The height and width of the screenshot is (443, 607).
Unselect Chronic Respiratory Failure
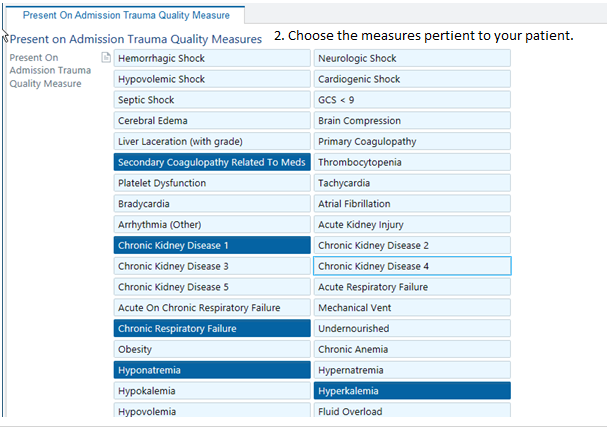(x=211, y=328)
